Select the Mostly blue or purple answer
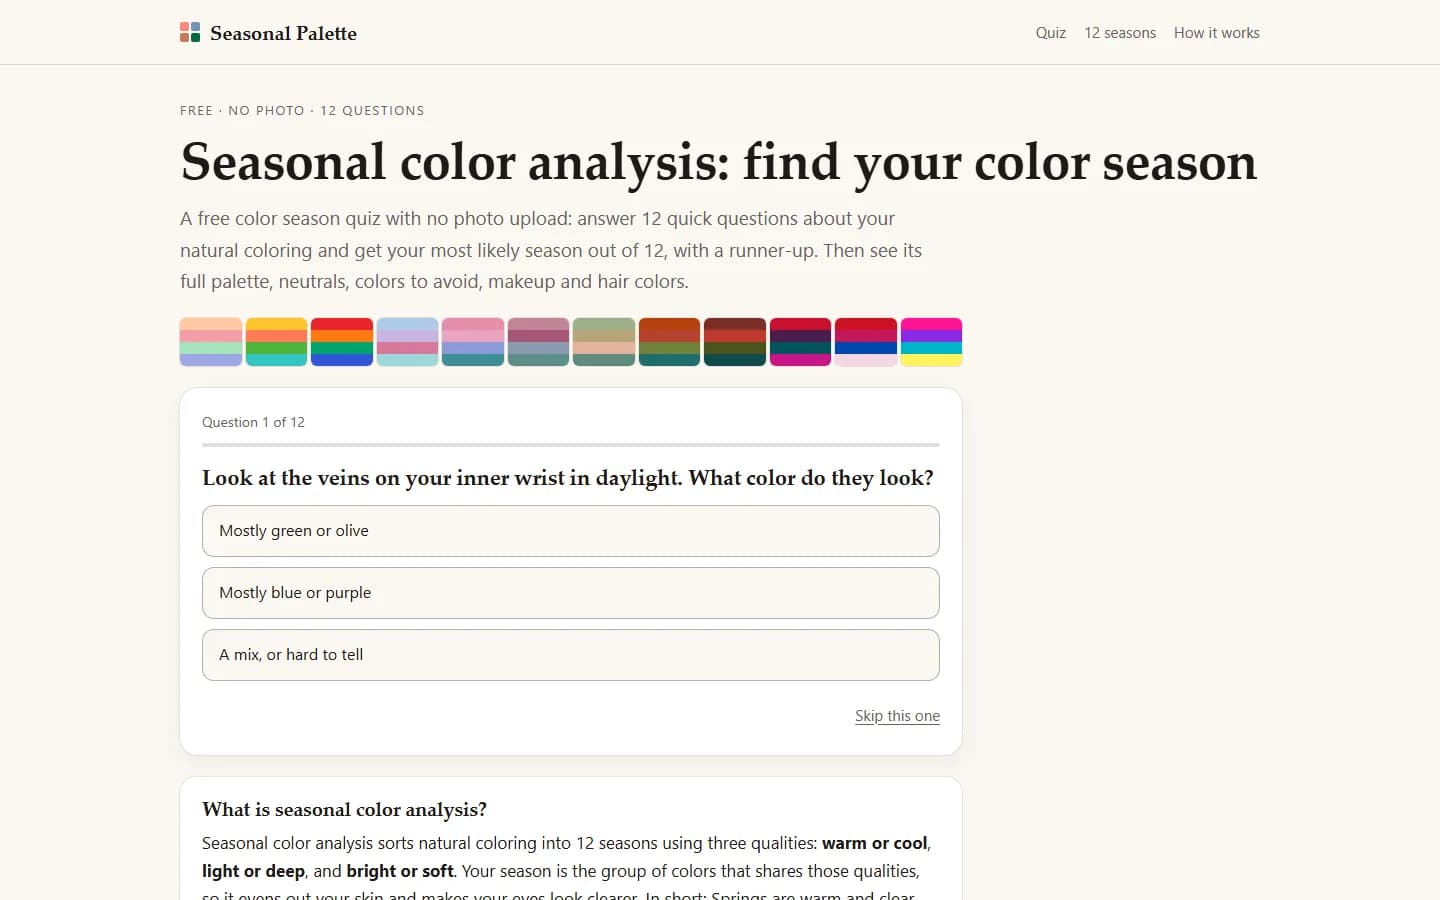 pos(571,593)
